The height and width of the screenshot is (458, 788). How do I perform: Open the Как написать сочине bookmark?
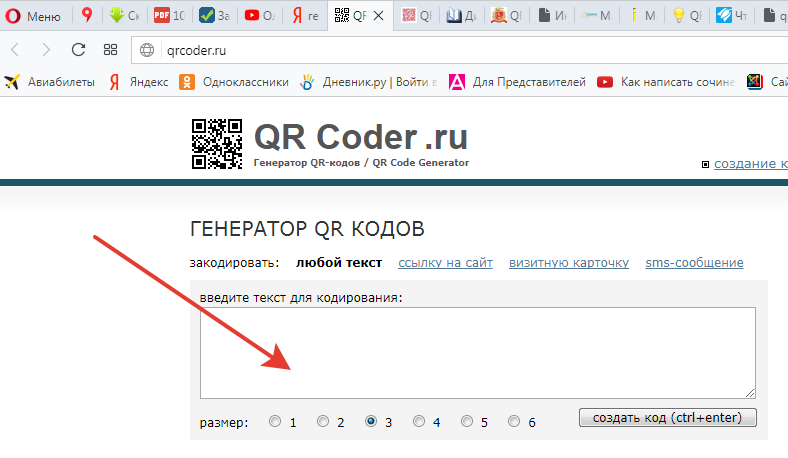tap(665, 82)
